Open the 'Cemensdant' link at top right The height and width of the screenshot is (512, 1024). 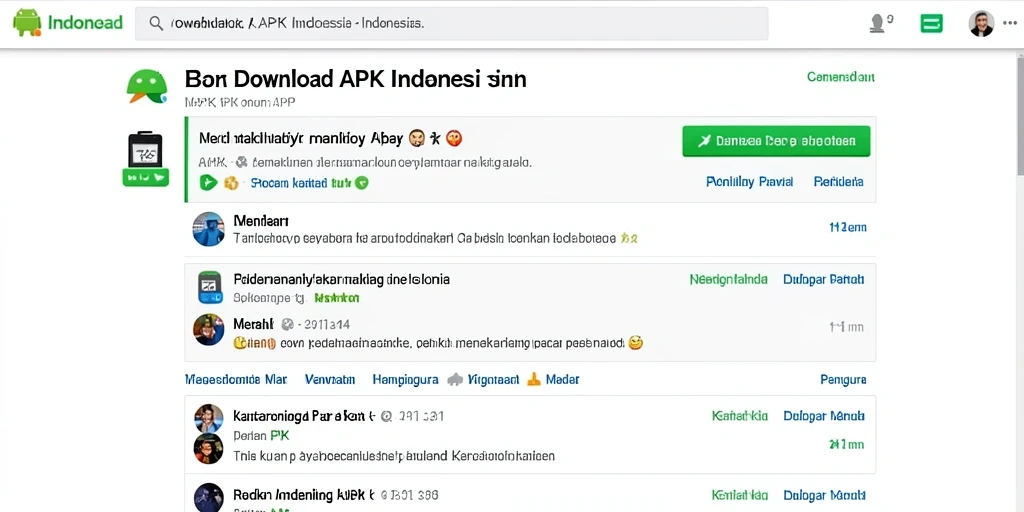(x=840, y=77)
